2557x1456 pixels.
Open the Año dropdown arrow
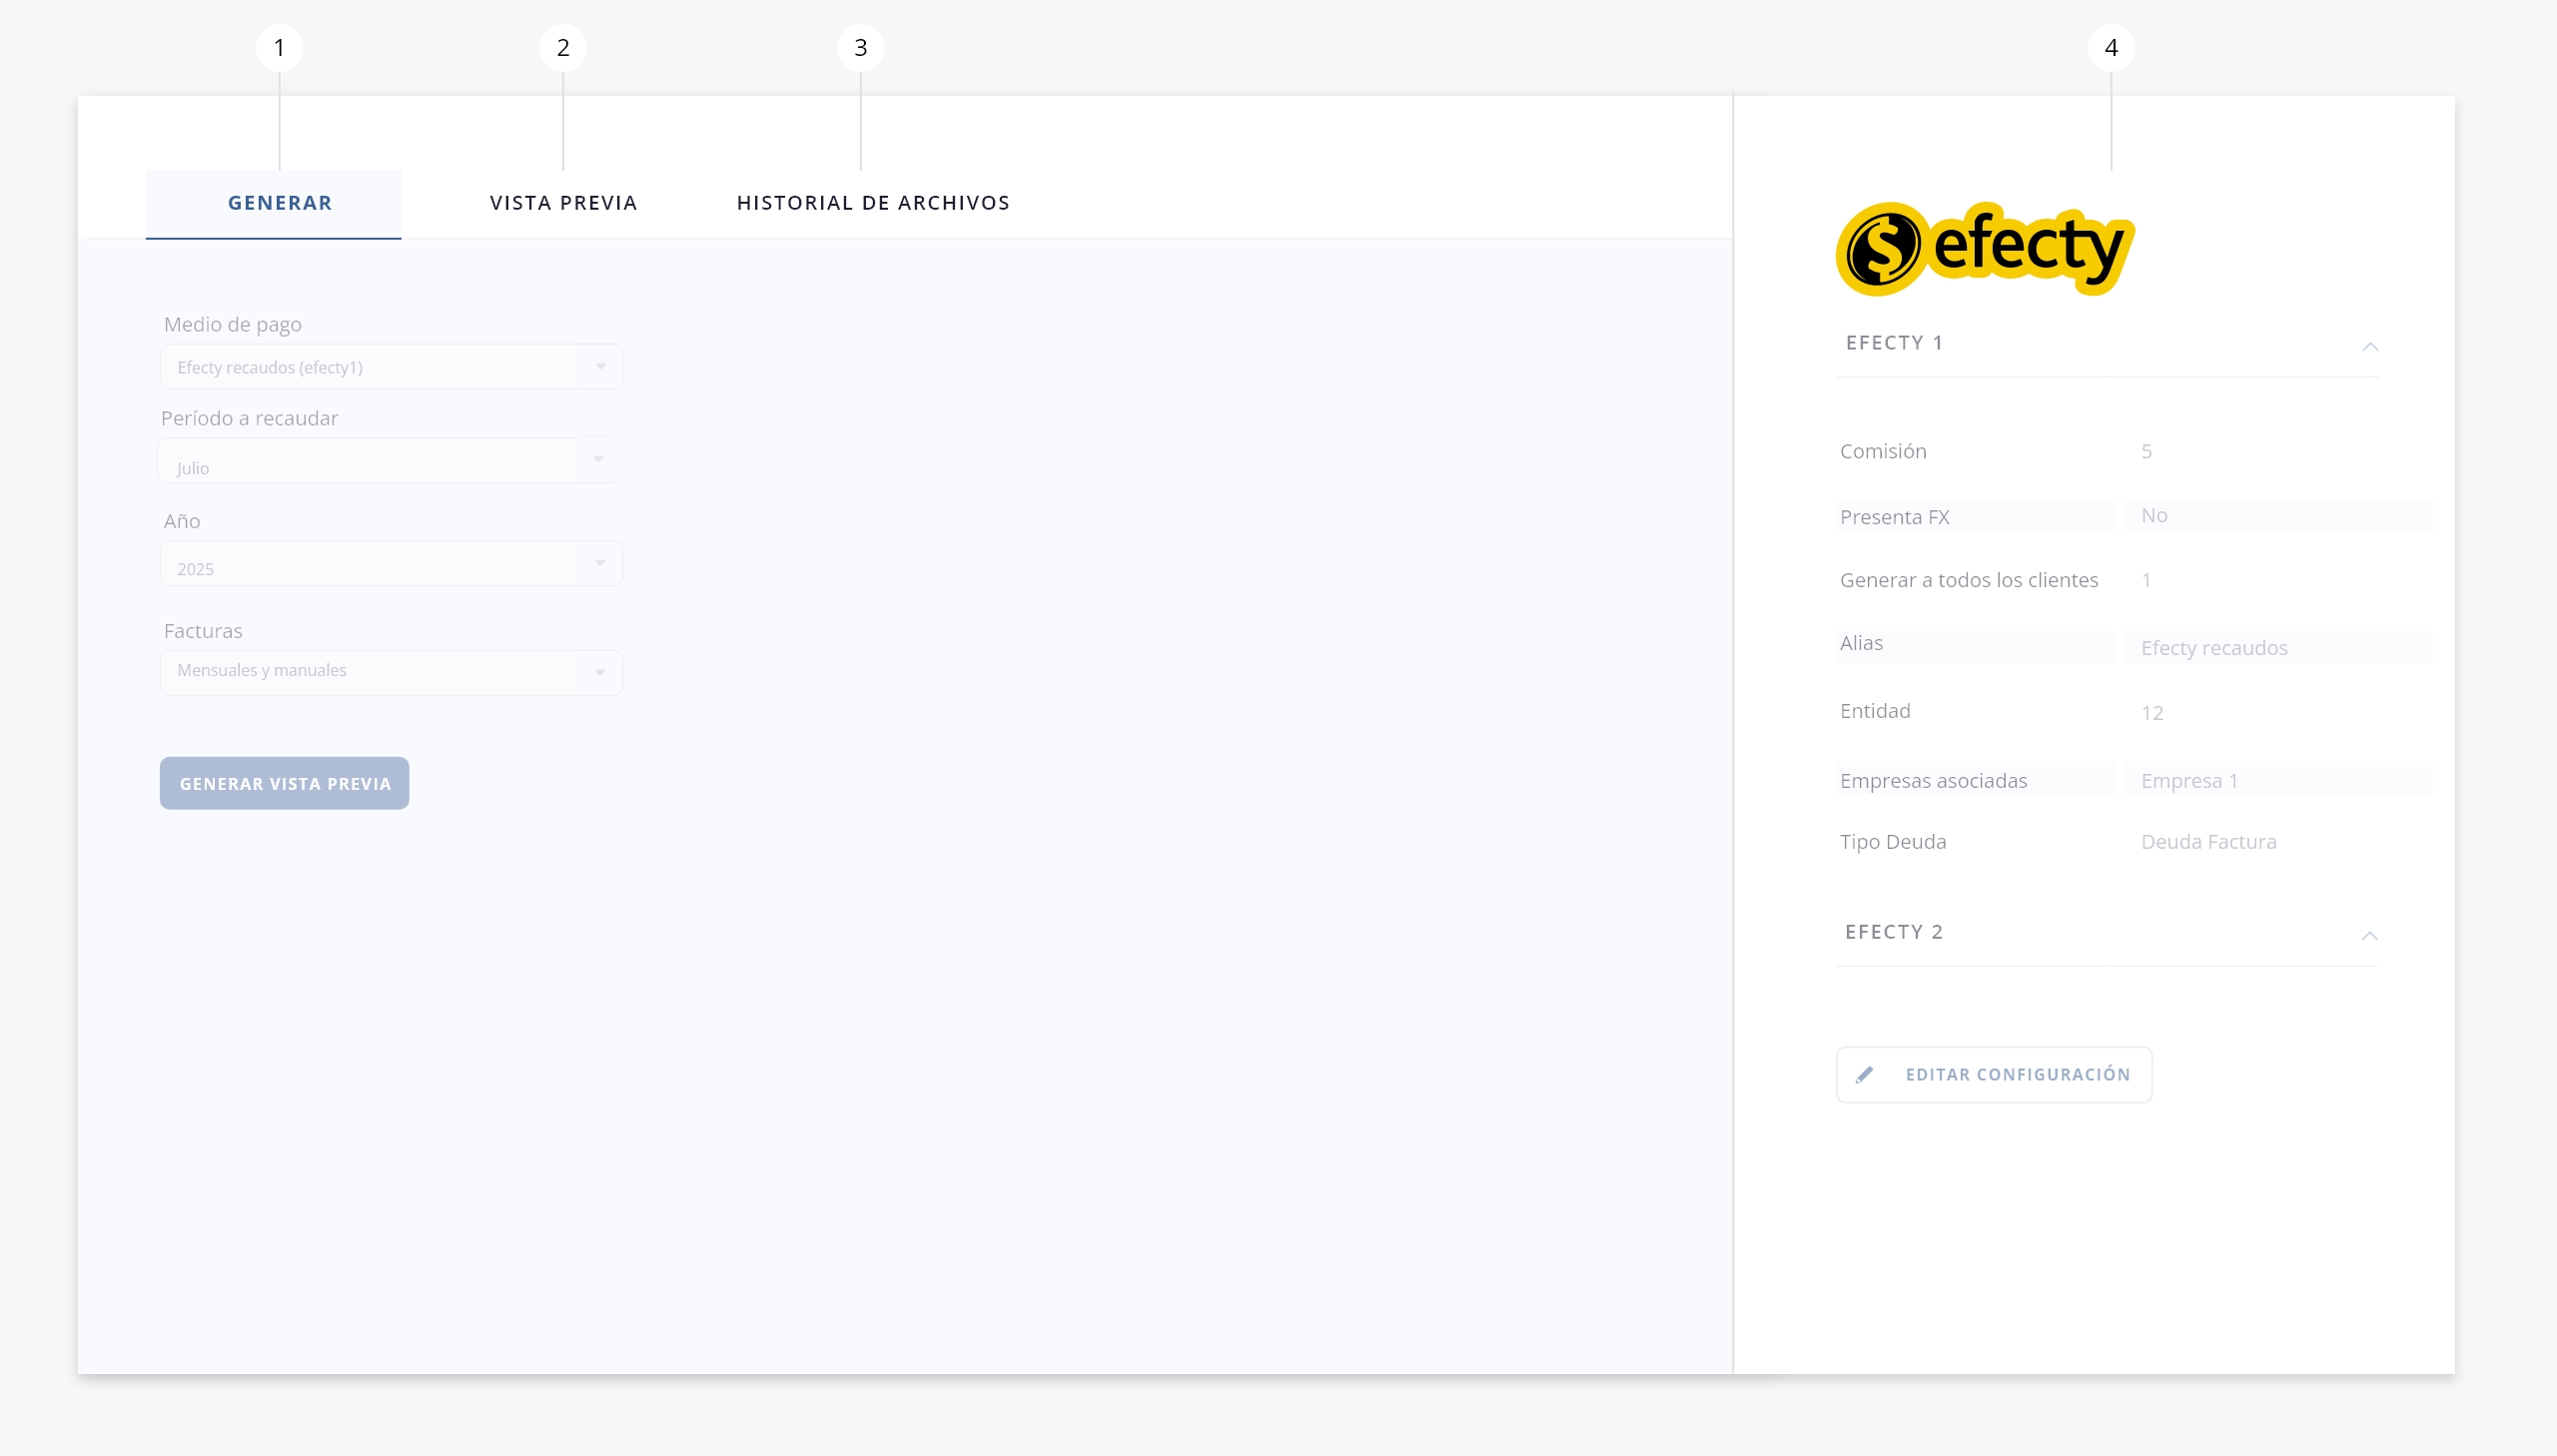pos(600,563)
